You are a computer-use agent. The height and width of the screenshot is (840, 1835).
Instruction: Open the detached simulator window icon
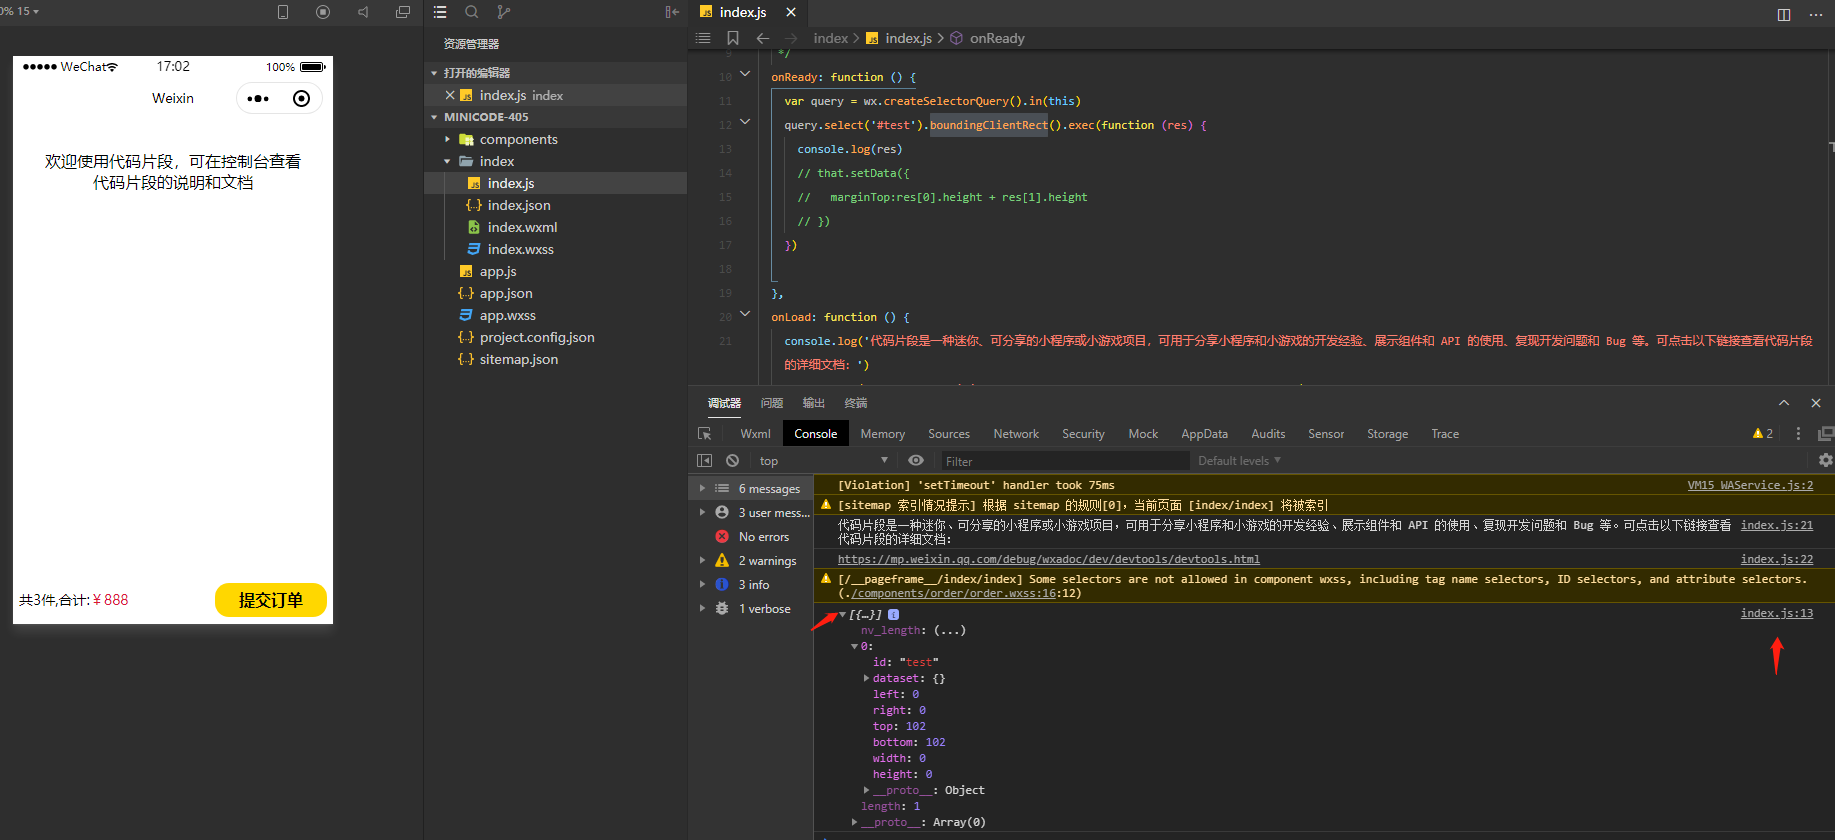[x=403, y=12]
